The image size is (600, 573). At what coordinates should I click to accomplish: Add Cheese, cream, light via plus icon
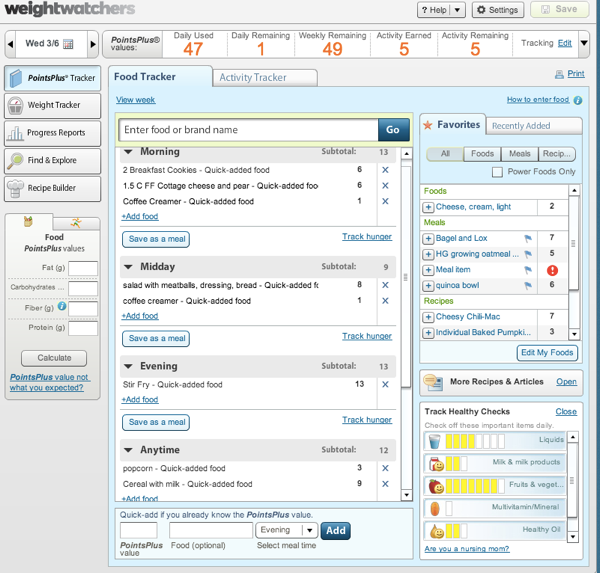click(428, 207)
